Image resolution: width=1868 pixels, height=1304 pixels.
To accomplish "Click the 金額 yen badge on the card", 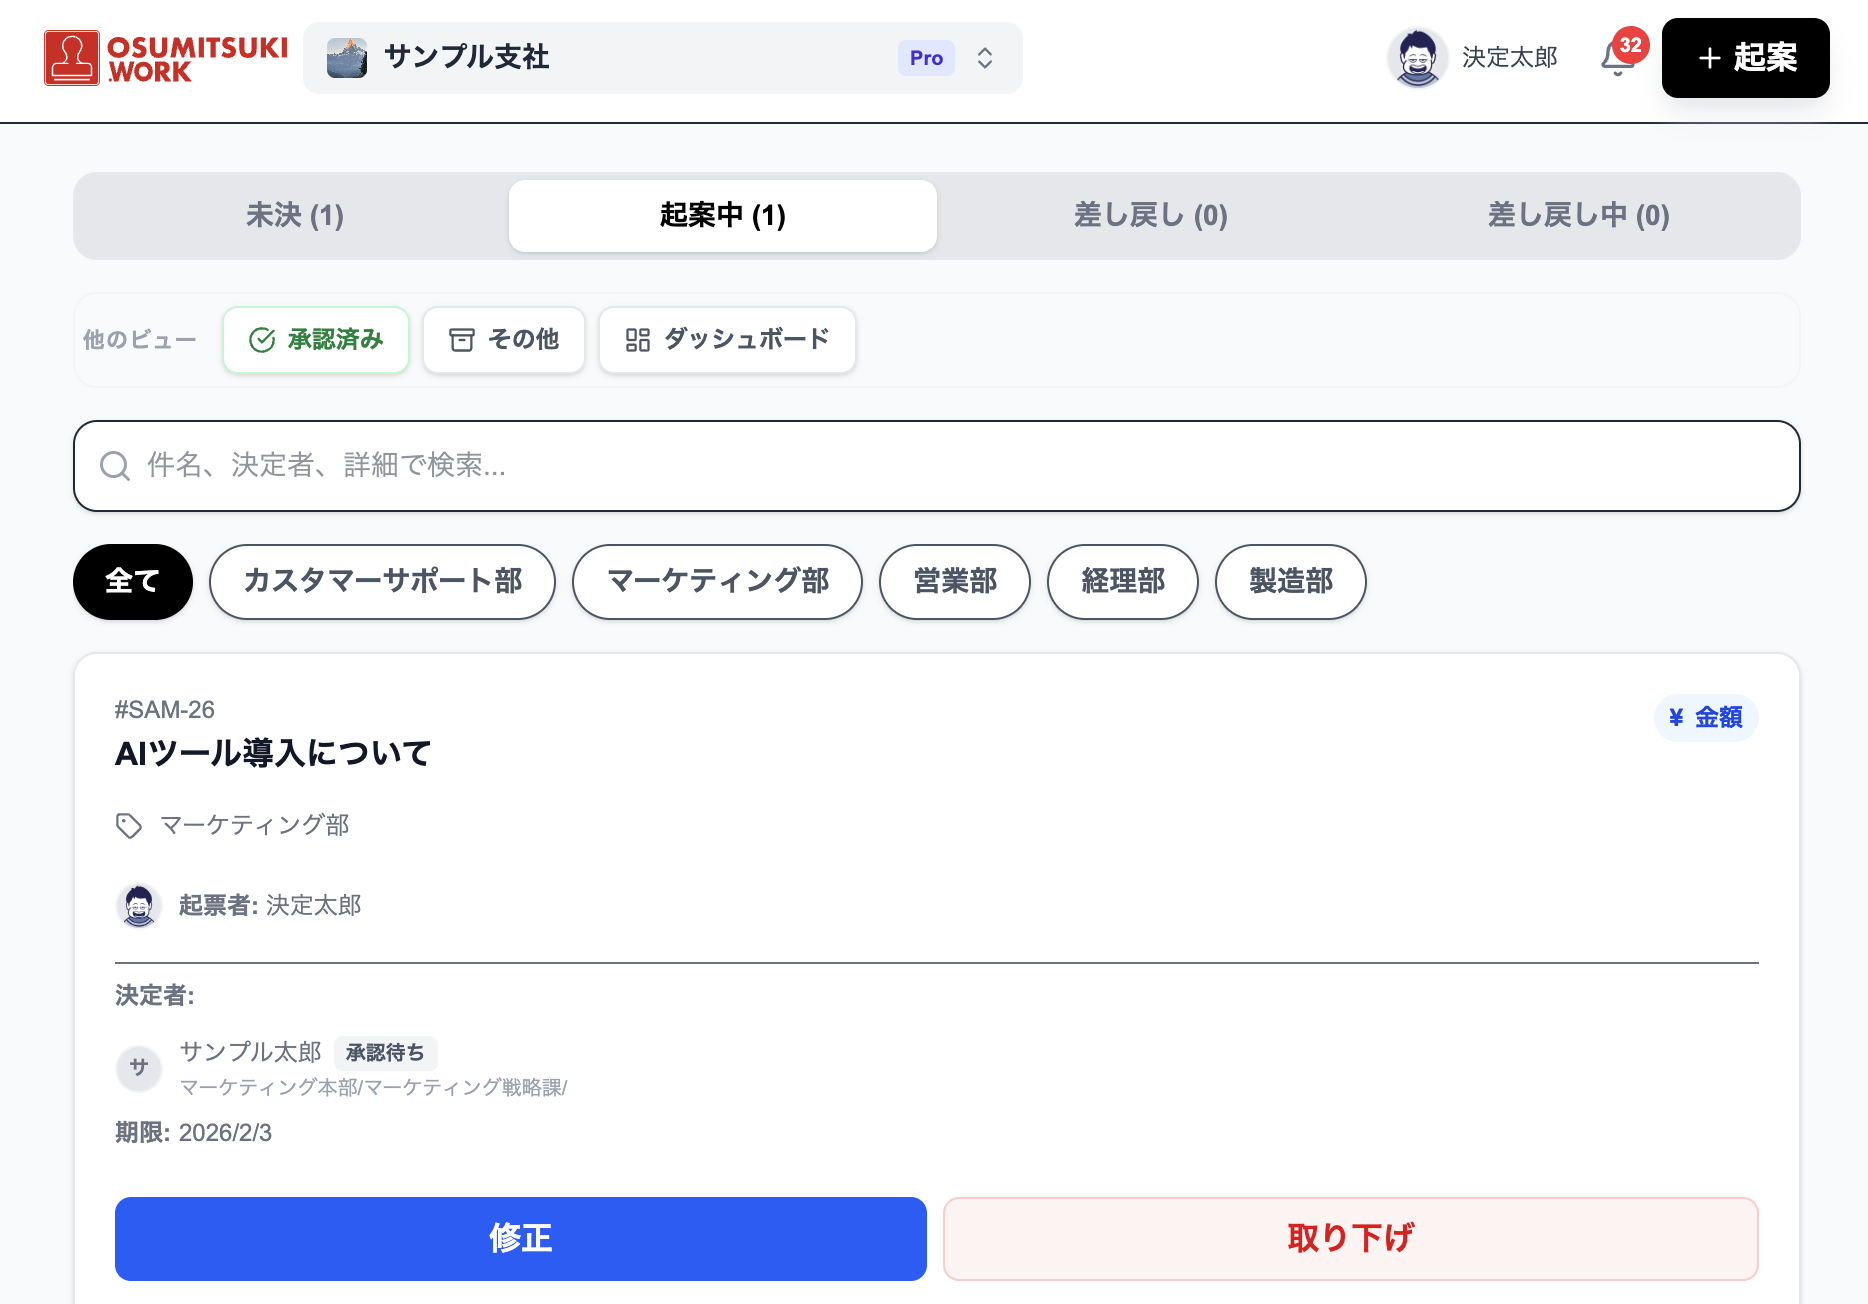I will point(1705,717).
